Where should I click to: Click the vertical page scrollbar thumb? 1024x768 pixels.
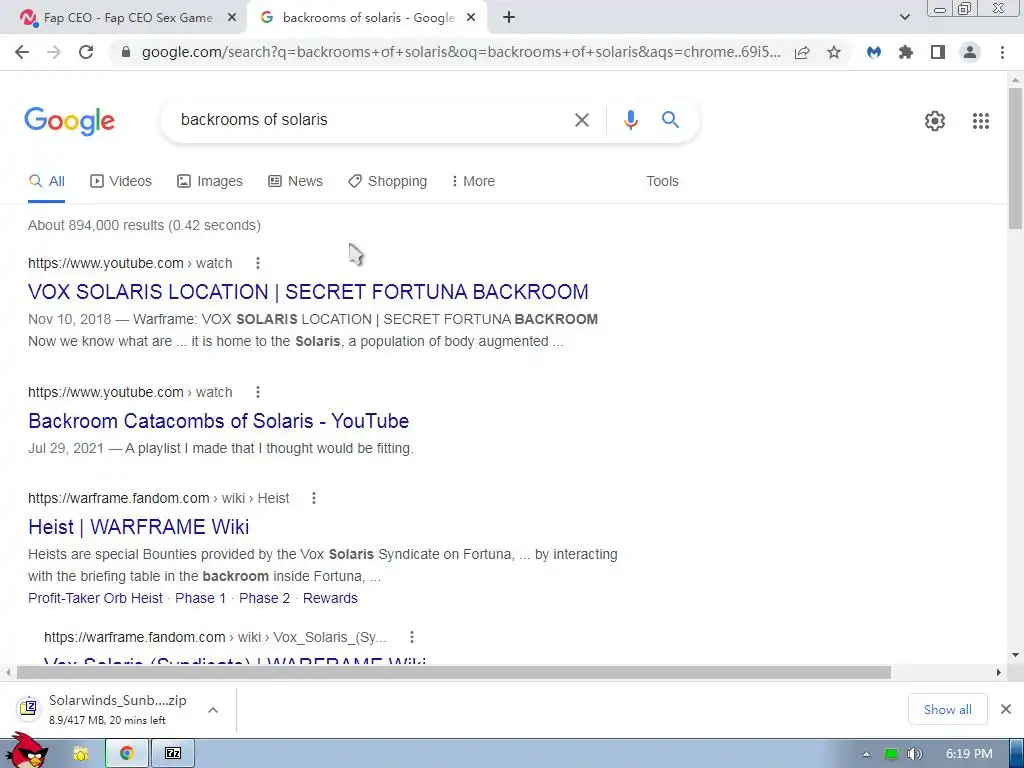[1015, 158]
